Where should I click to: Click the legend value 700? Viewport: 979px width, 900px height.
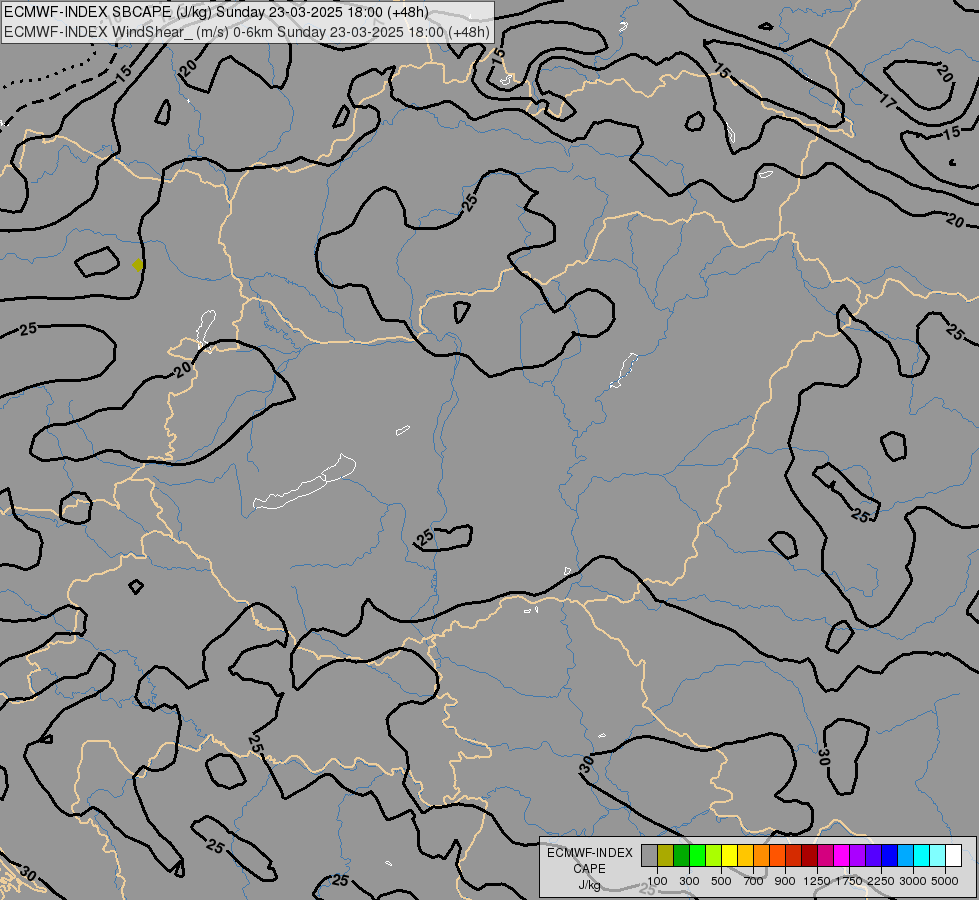coord(754,881)
